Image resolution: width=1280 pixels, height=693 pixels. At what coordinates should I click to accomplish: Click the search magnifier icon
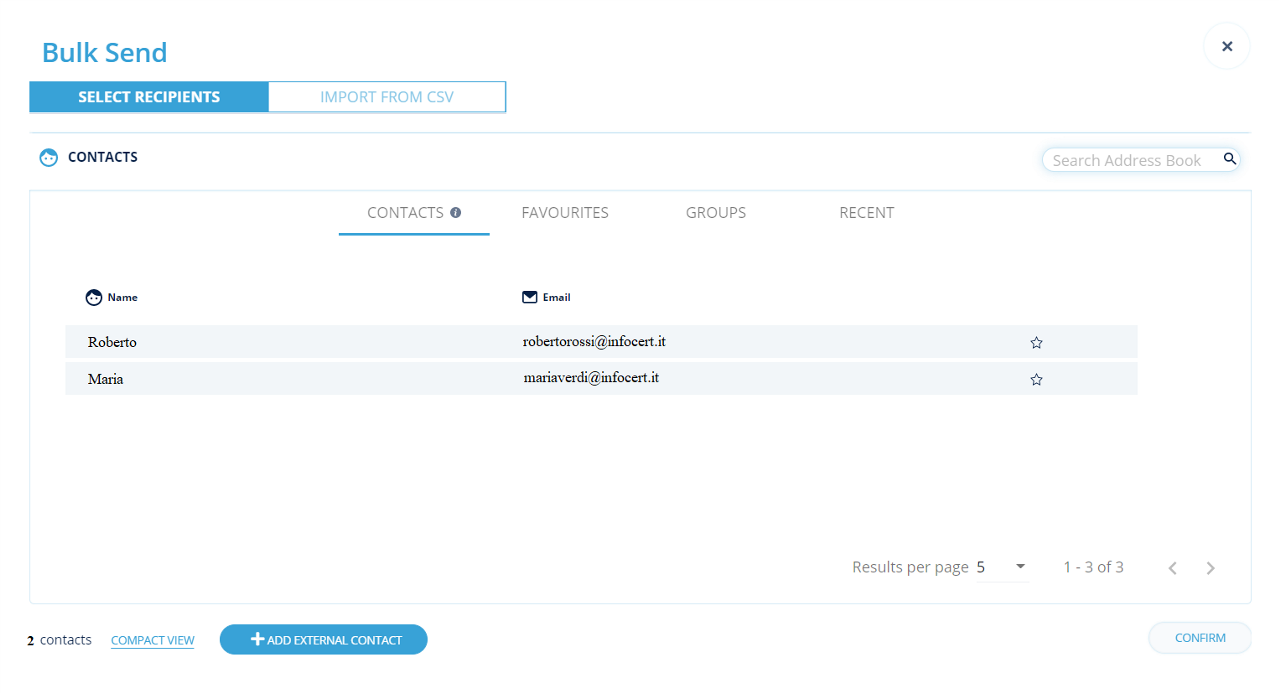click(x=1230, y=159)
